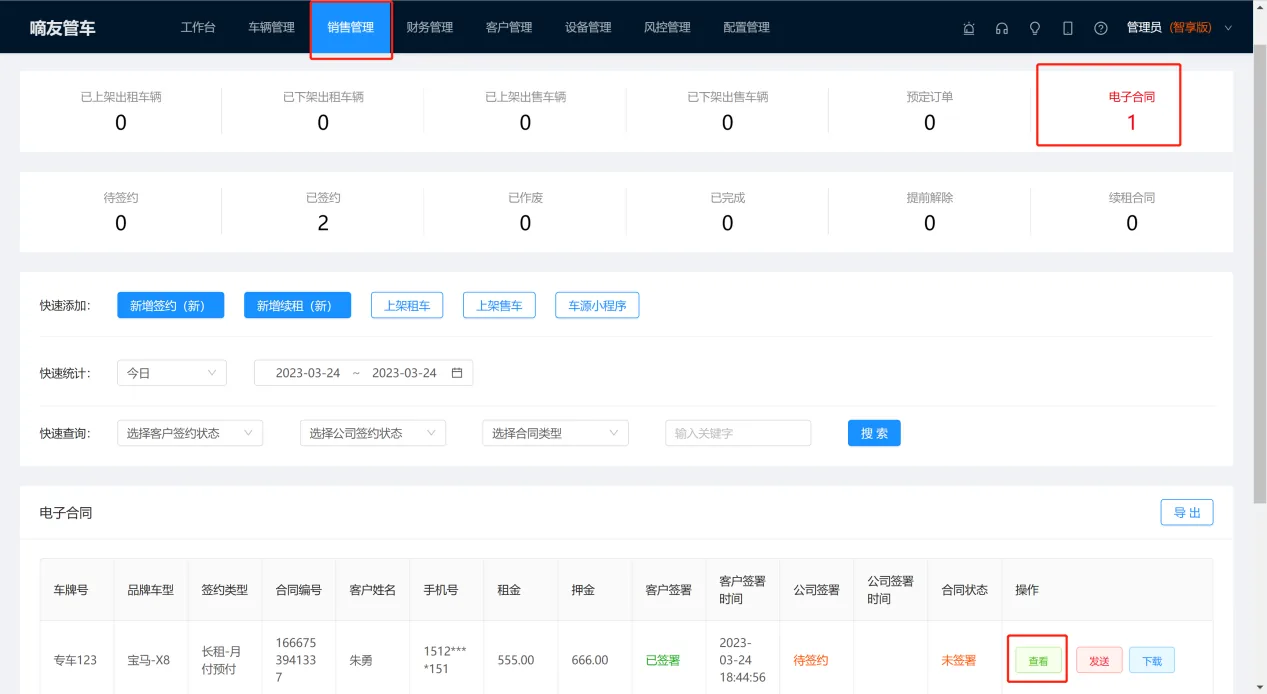Select 待签约 stat

point(121,211)
